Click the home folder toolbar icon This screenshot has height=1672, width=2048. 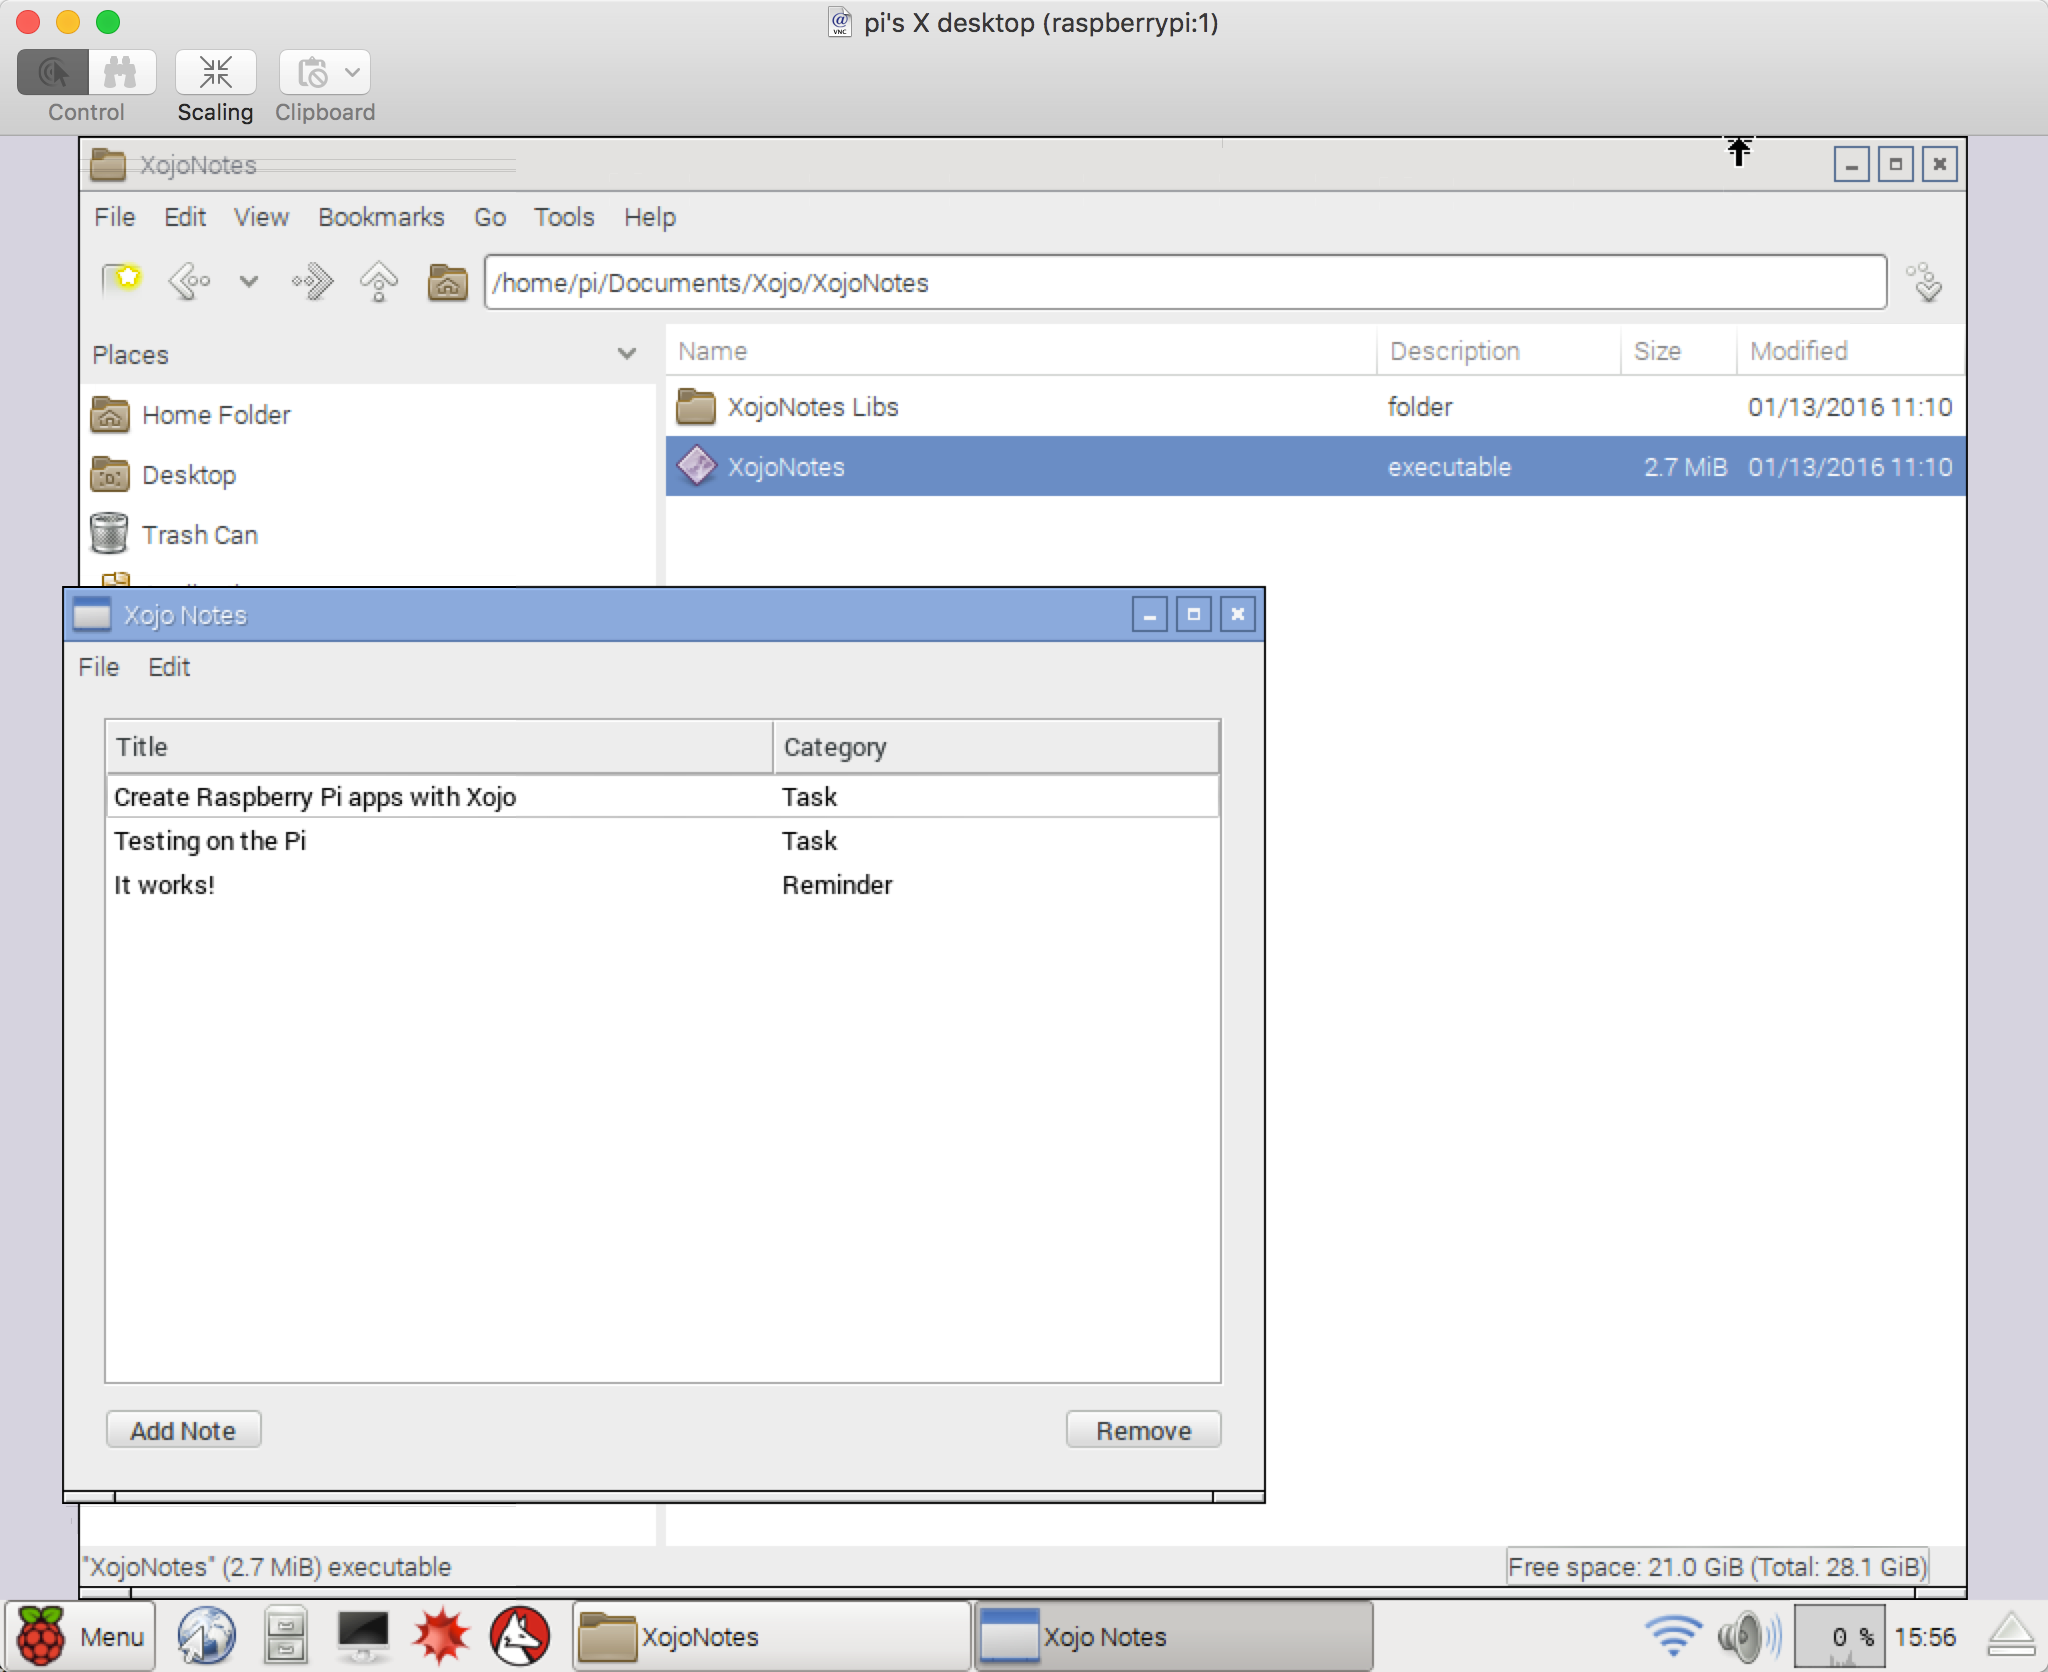pos(447,283)
